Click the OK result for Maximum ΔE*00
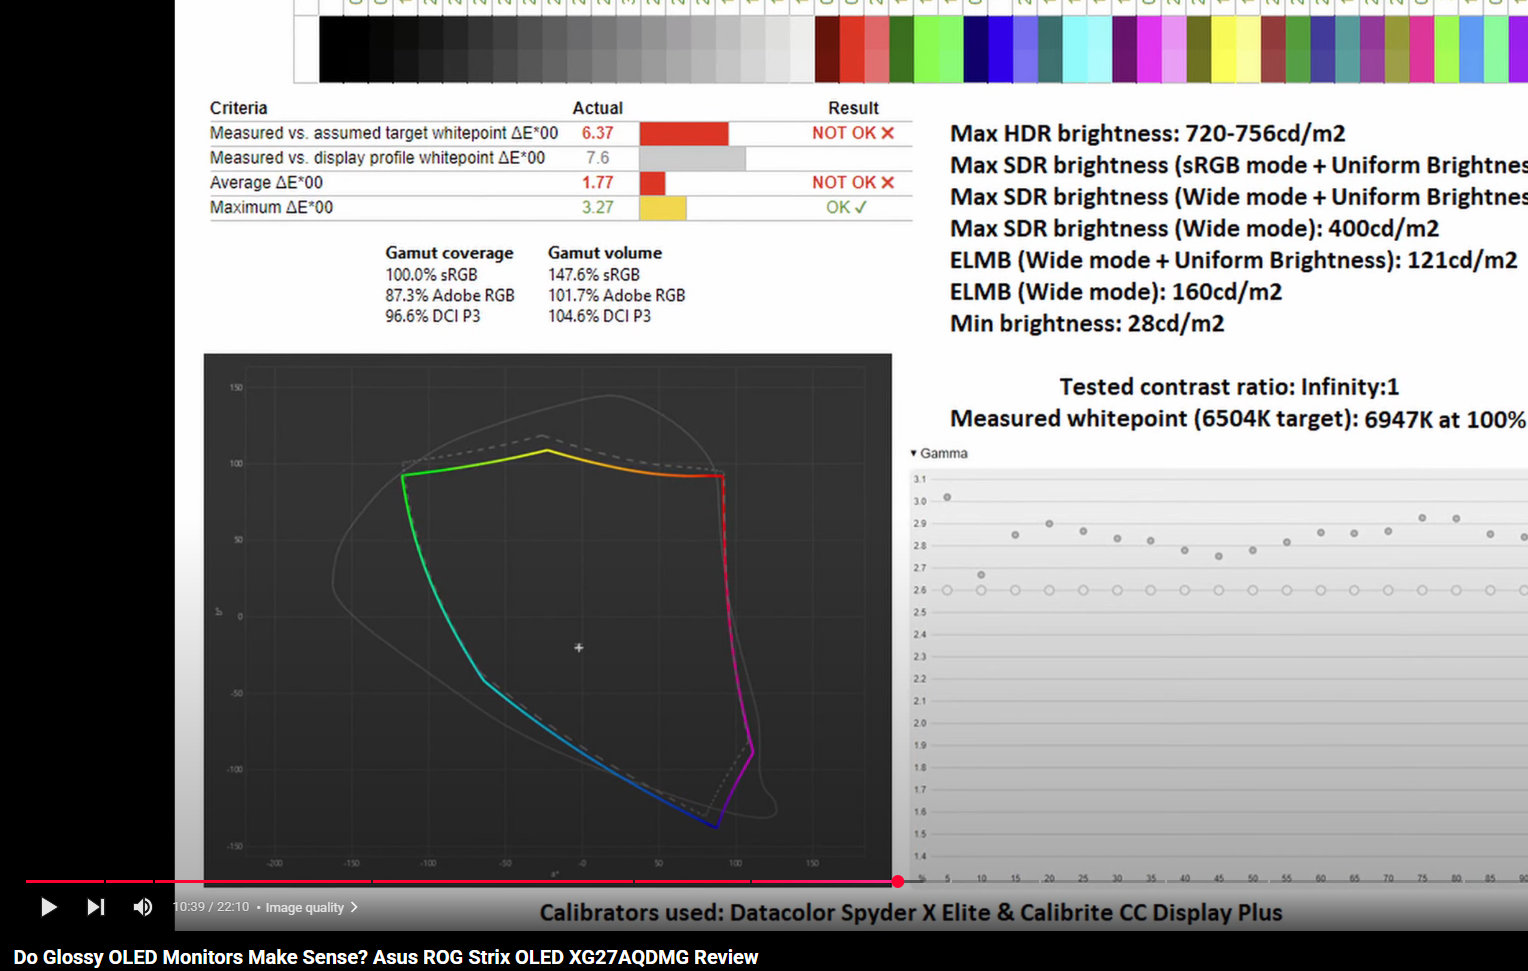Screen dimensions: 1528x971 [846, 207]
